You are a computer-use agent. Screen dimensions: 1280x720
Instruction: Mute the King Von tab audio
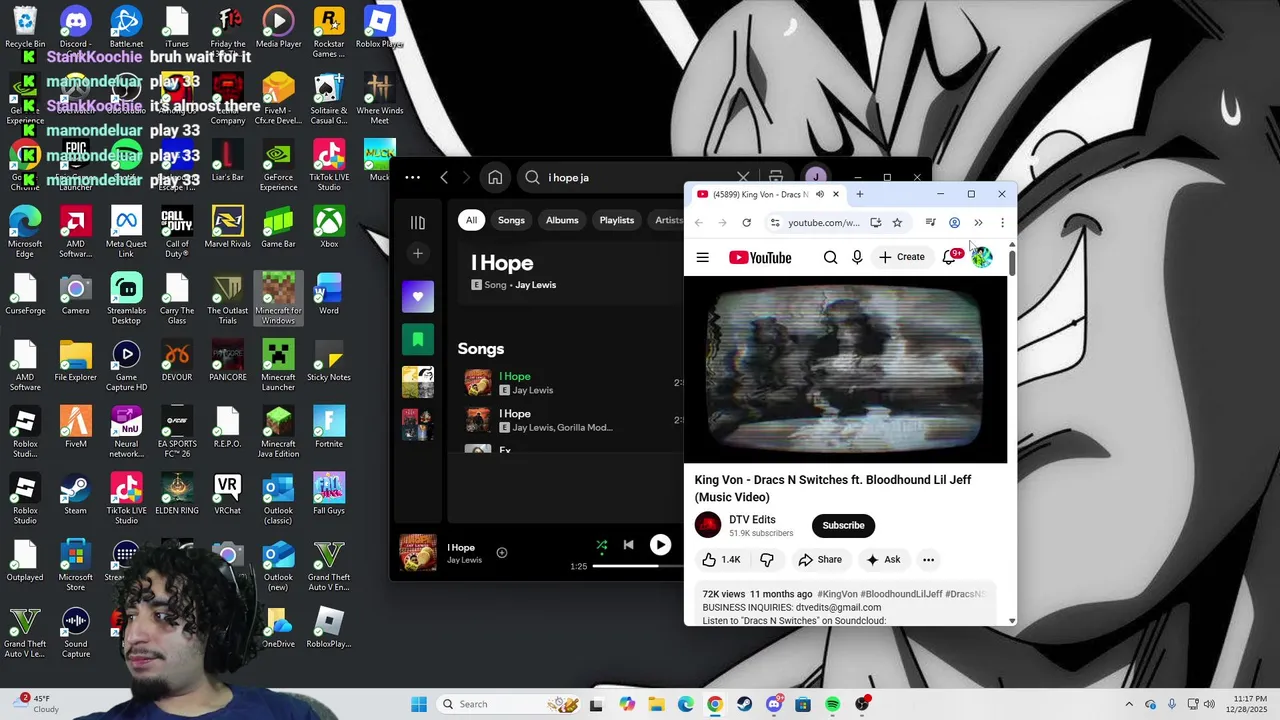[820, 194]
